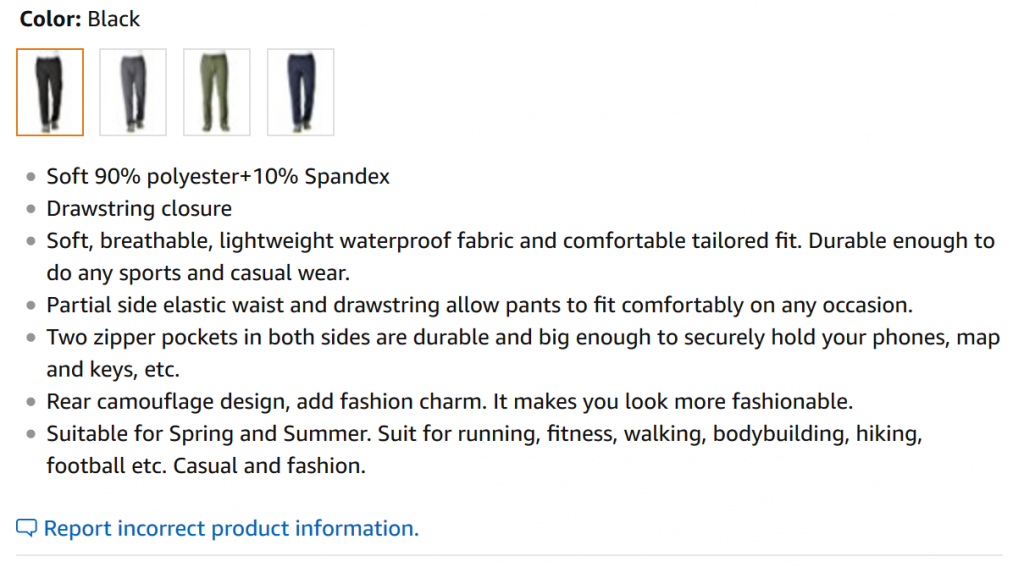Click the "football etc. Casual and fashion." line
This screenshot has height=567, width=1024.
[206, 466]
